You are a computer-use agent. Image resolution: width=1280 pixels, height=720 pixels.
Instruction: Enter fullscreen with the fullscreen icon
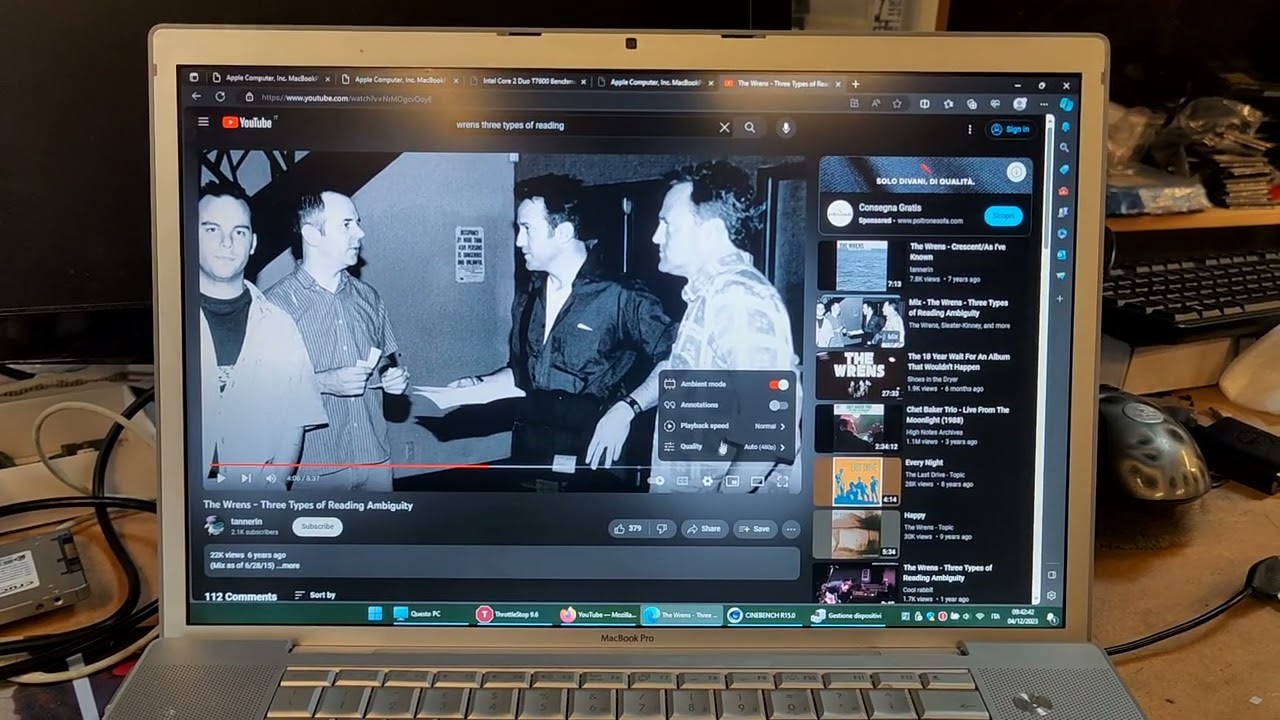coord(783,481)
